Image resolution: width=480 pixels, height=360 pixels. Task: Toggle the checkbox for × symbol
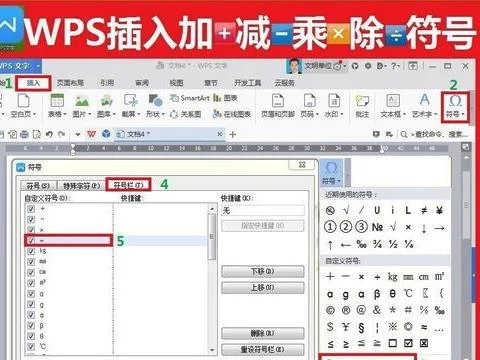coord(31,230)
